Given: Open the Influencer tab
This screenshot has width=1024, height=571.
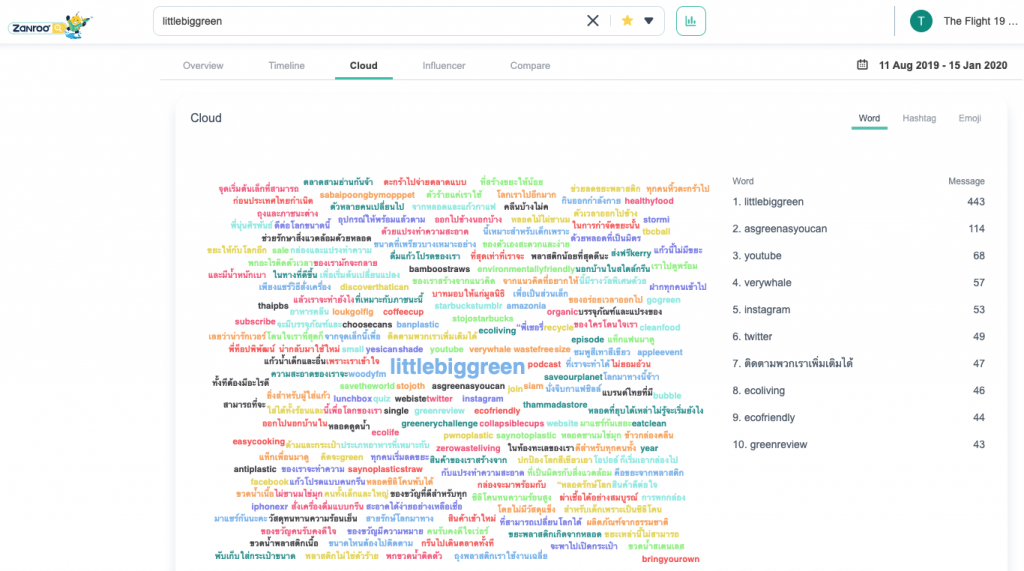Looking at the screenshot, I should click(x=444, y=66).
